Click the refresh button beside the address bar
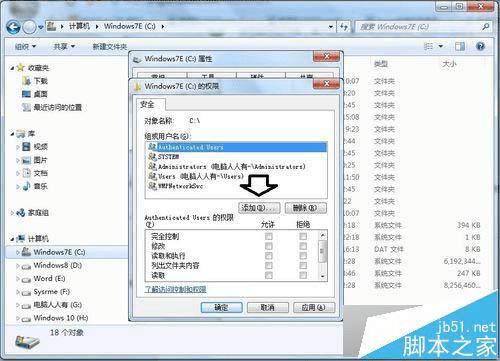 tap(344, 27)
